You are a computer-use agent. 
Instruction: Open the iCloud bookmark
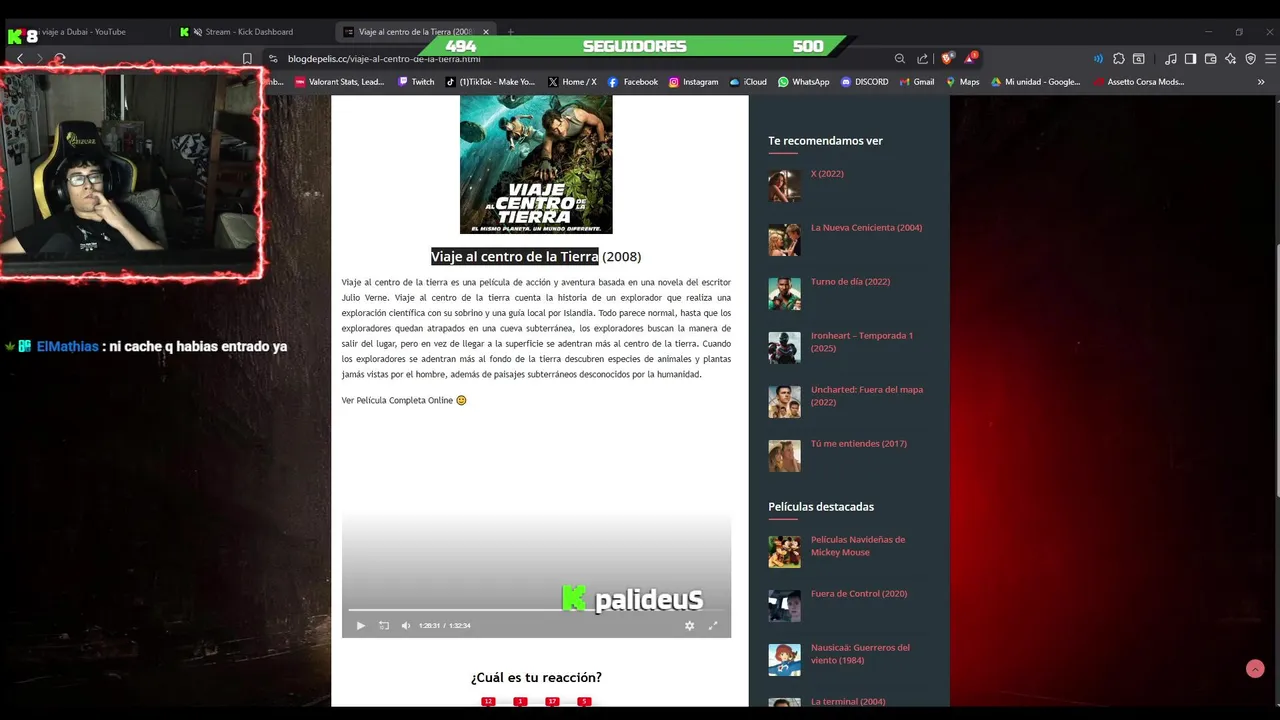point(748,82)
